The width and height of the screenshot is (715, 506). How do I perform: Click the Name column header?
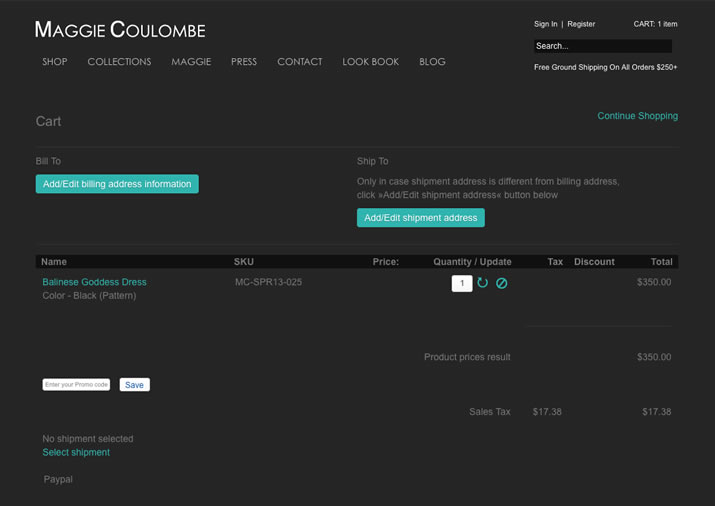tap(54, 262)
